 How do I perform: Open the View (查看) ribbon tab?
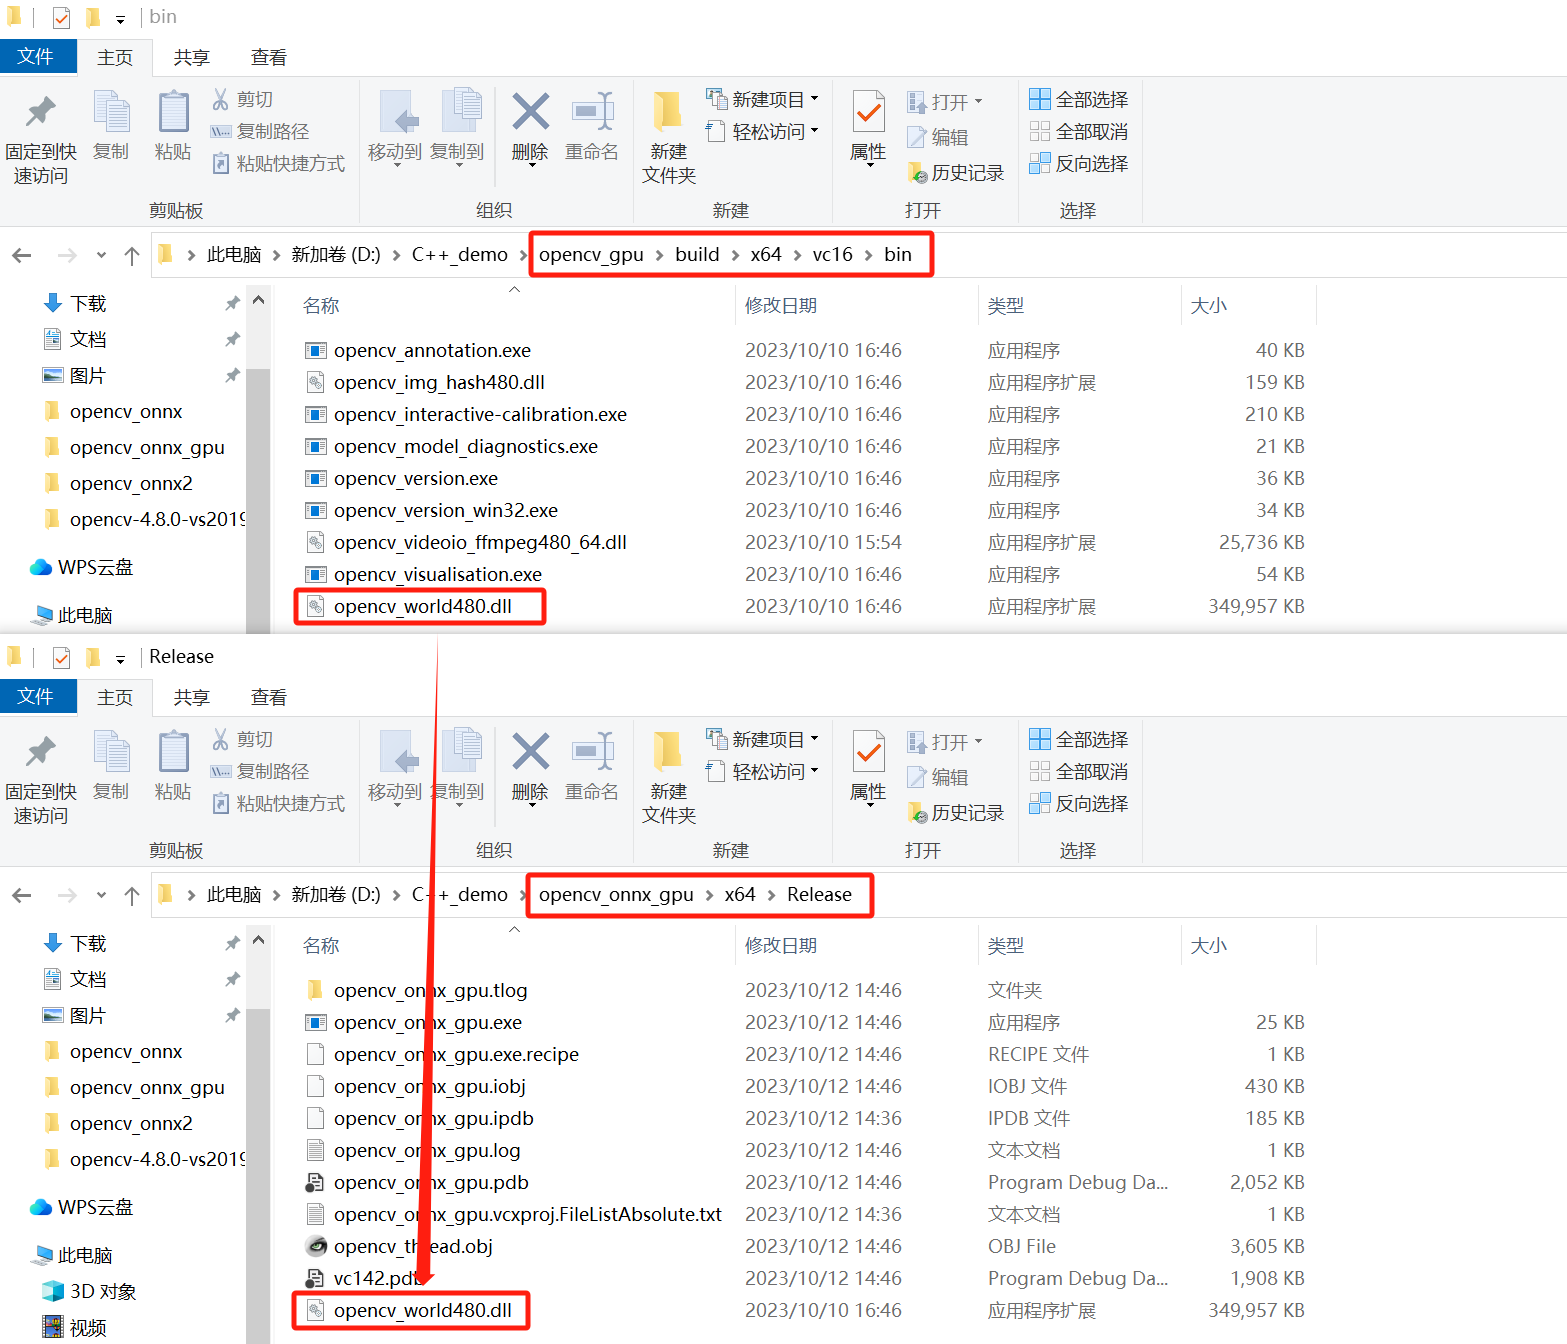tap(267, 57)
